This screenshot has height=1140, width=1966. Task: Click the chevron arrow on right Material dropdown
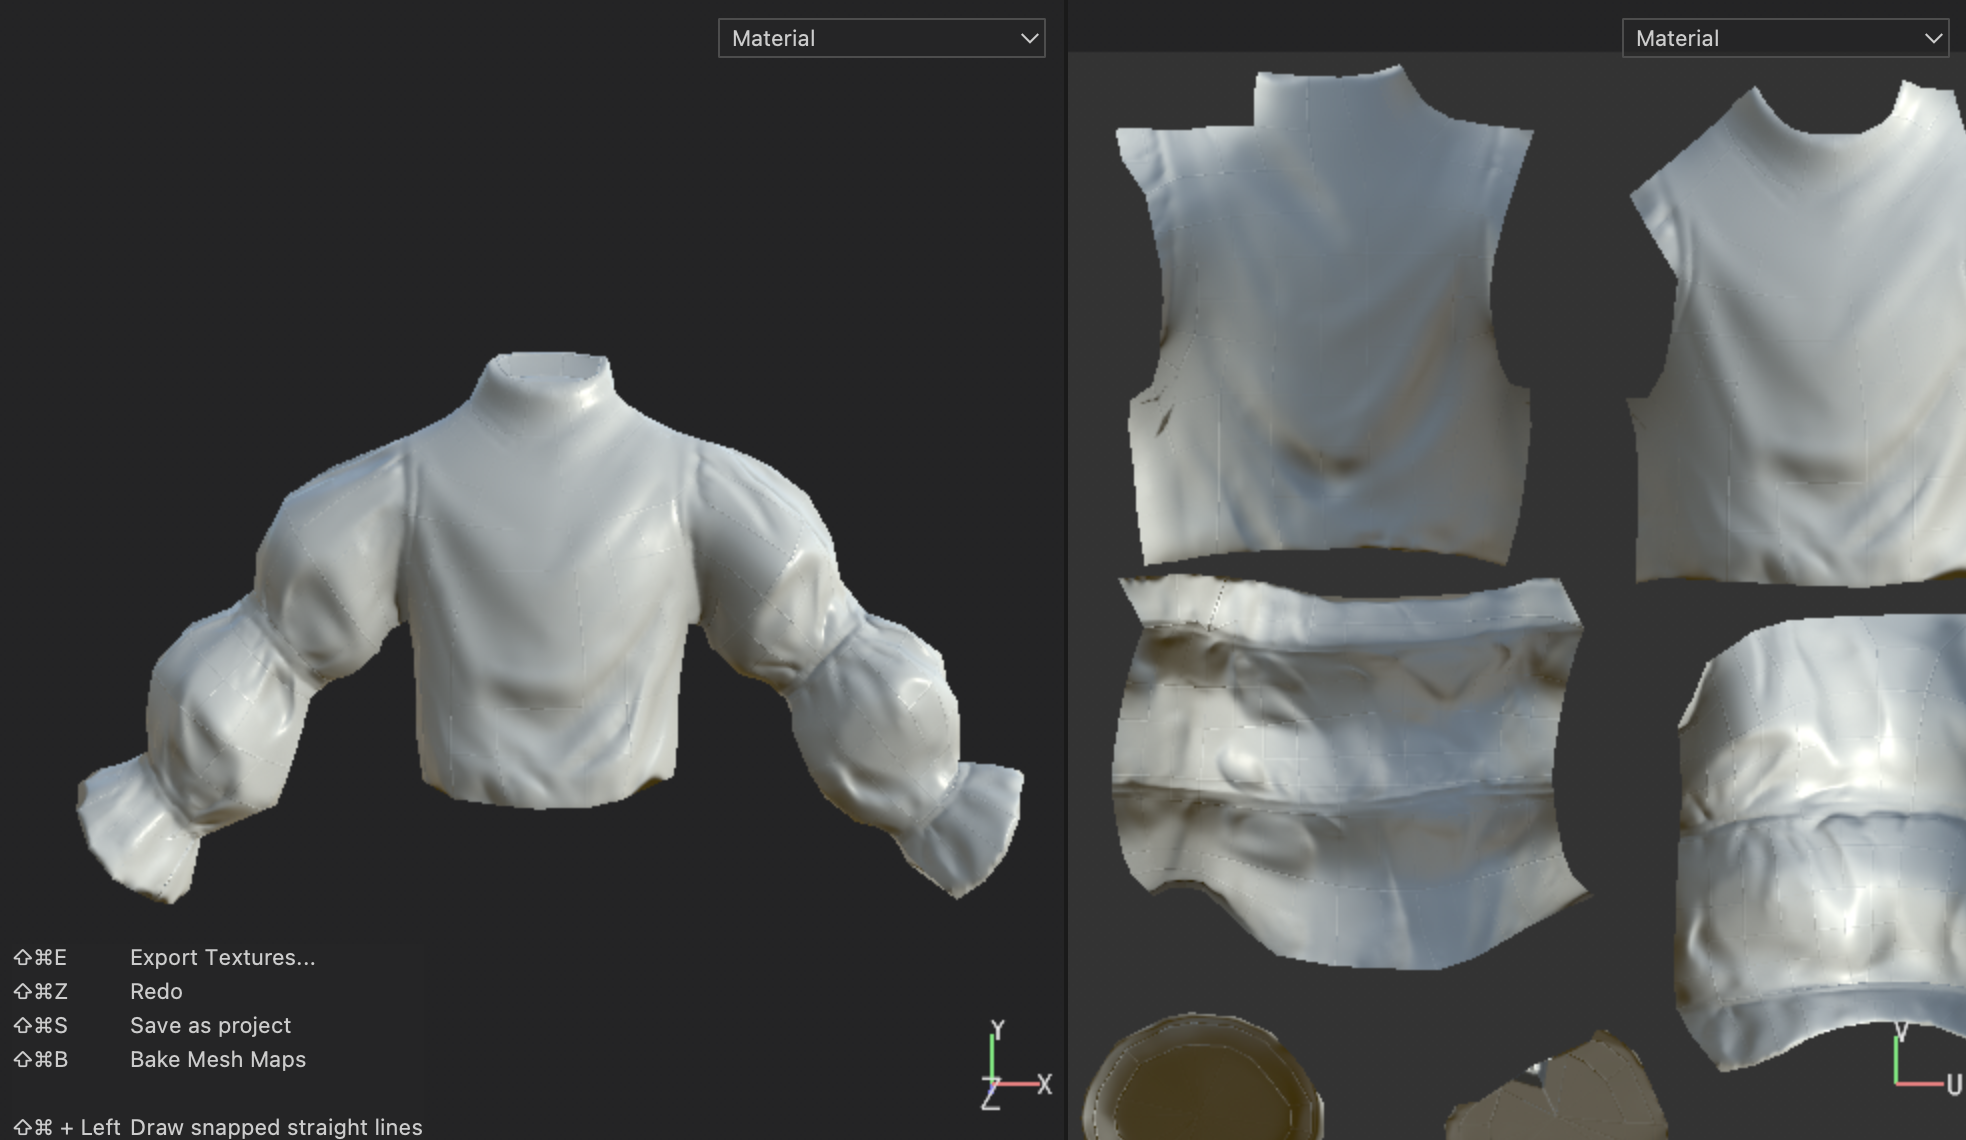coord(1933,39)
